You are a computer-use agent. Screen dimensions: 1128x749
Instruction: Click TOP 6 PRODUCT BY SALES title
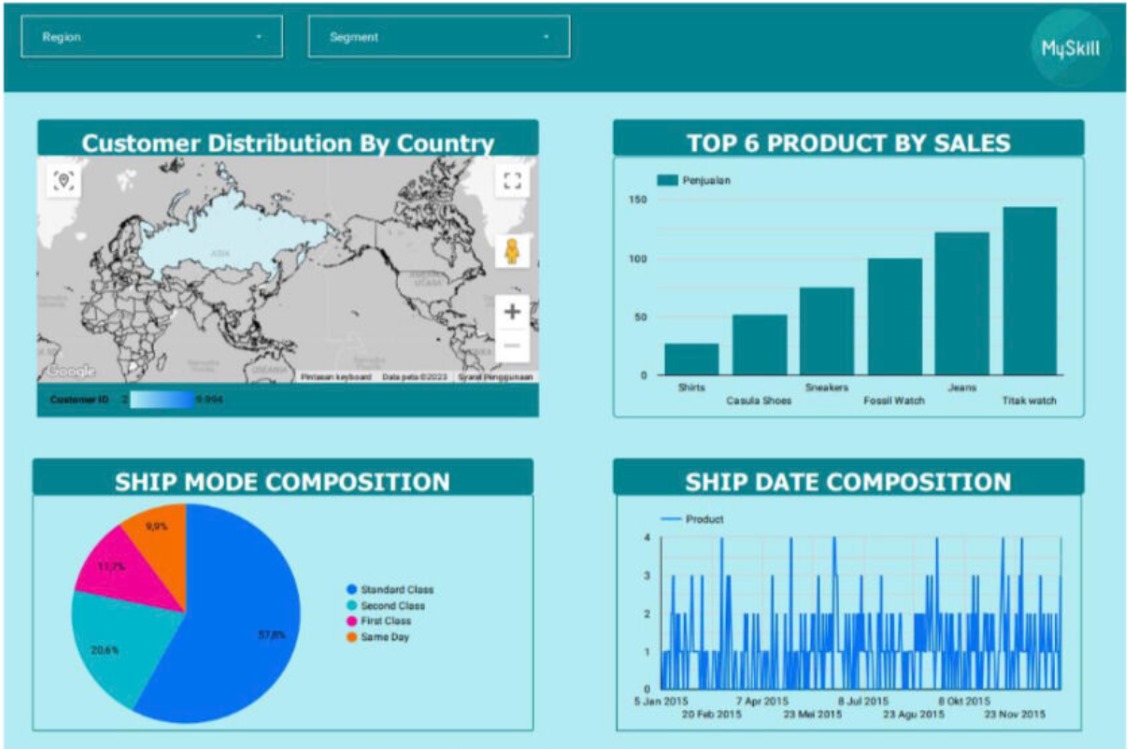[x=849, y=143]
